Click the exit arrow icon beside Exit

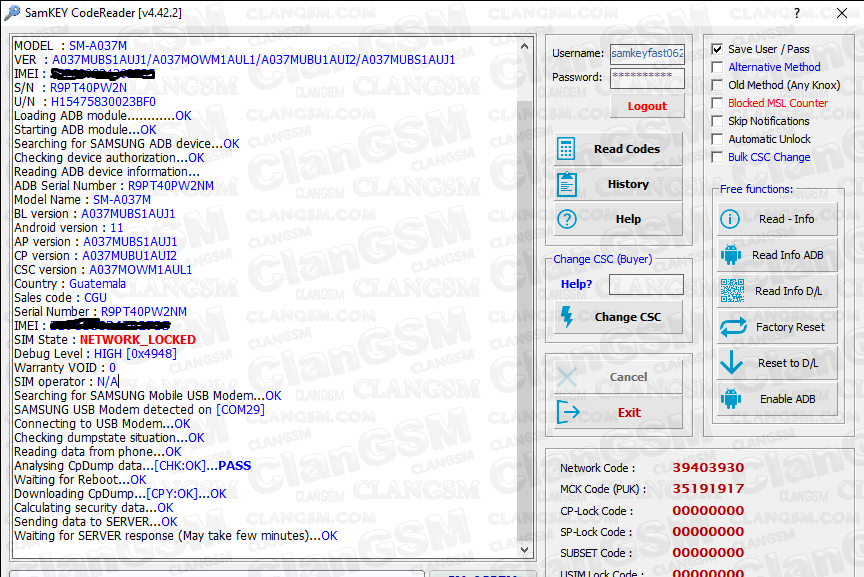[x=568, y=412]
